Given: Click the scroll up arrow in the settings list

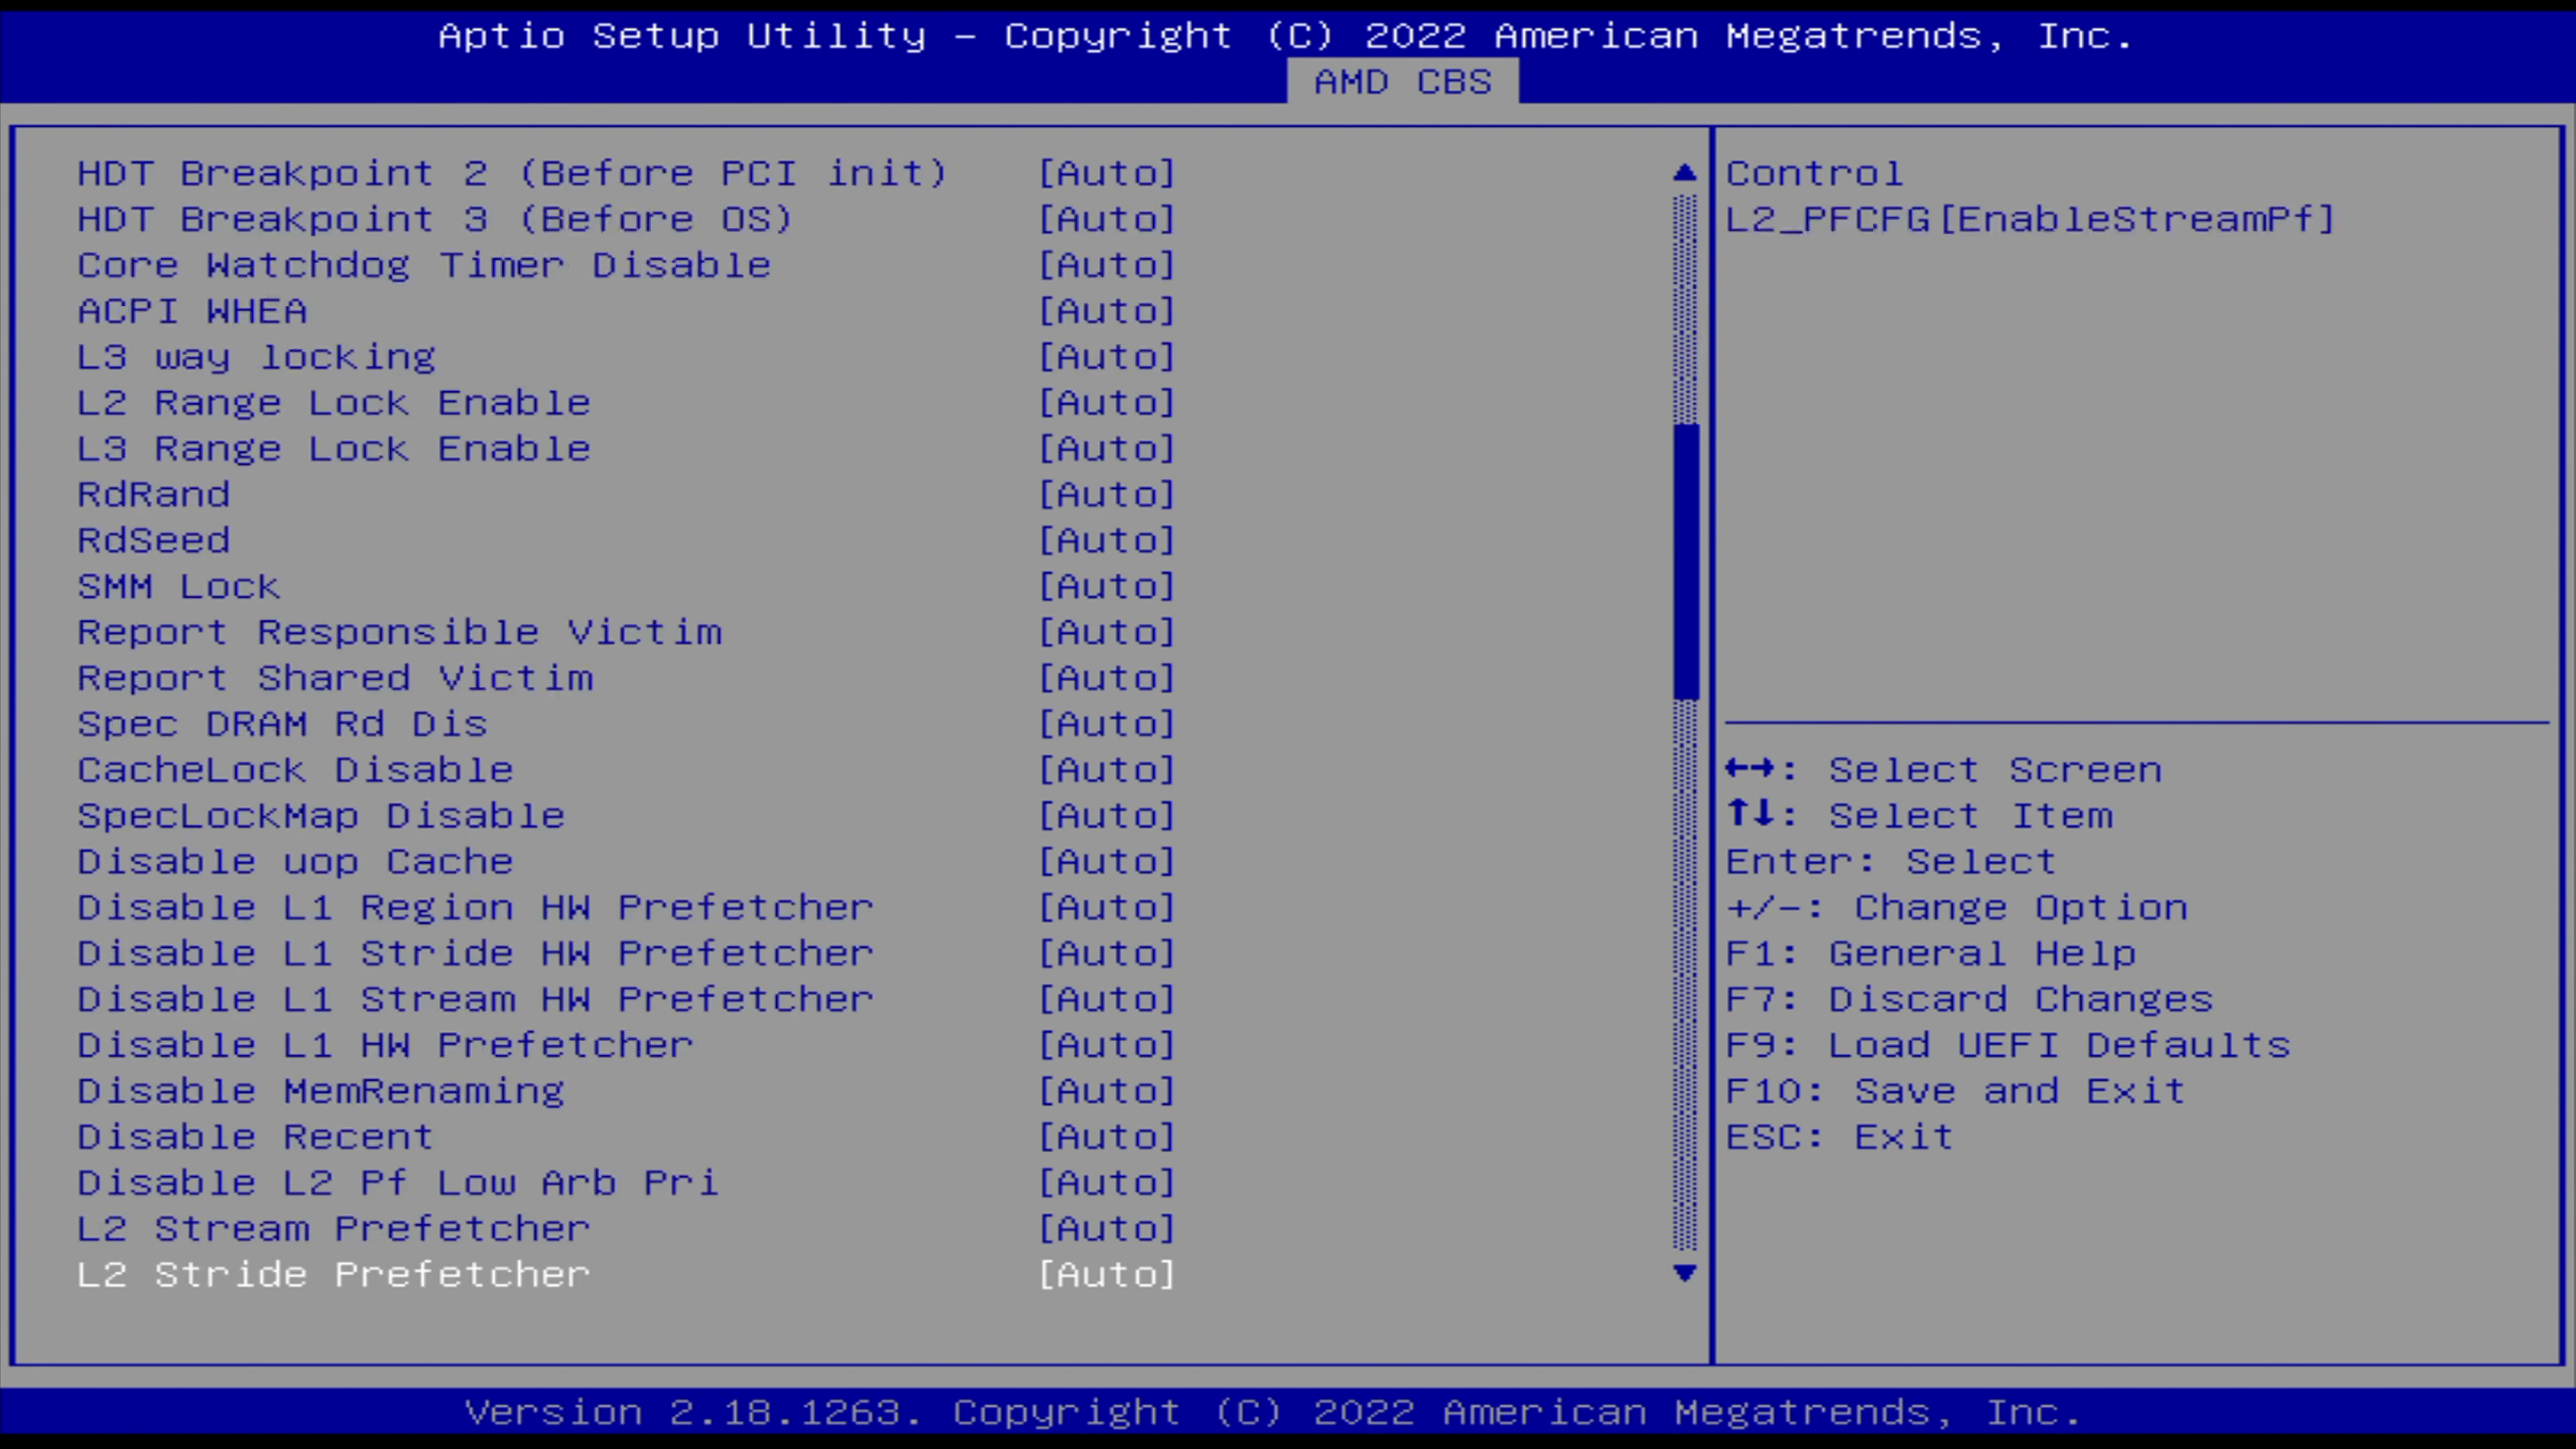Looking at the screenshot, I should [x=1685, y=173].
